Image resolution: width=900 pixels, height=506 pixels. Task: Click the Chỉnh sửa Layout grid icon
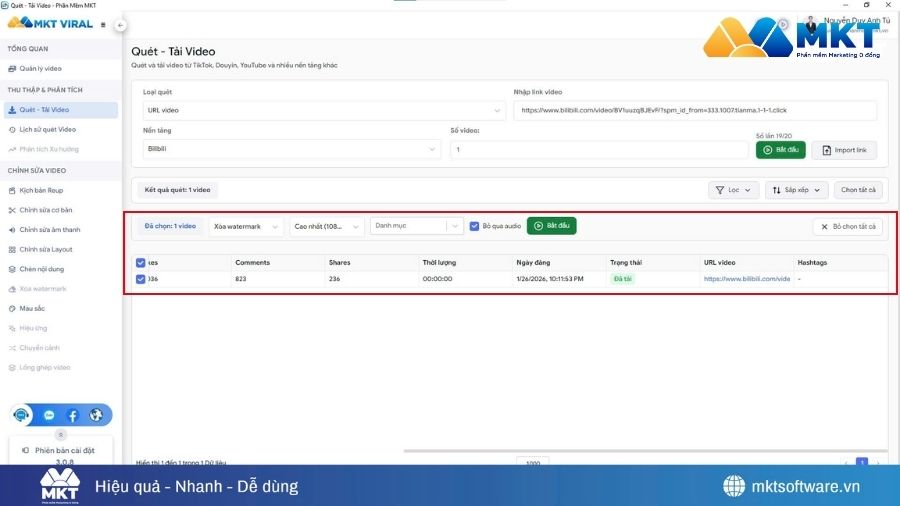pos(12,250)
